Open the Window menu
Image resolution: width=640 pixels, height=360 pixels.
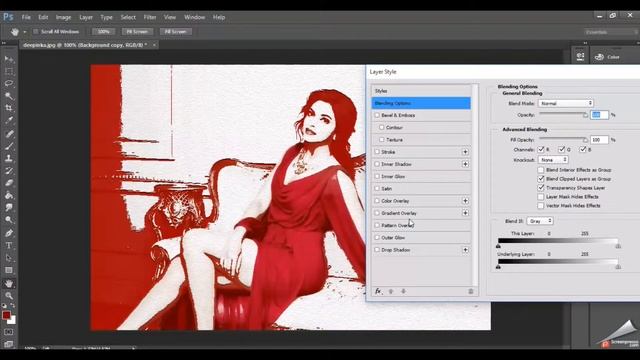coord(194,17)
